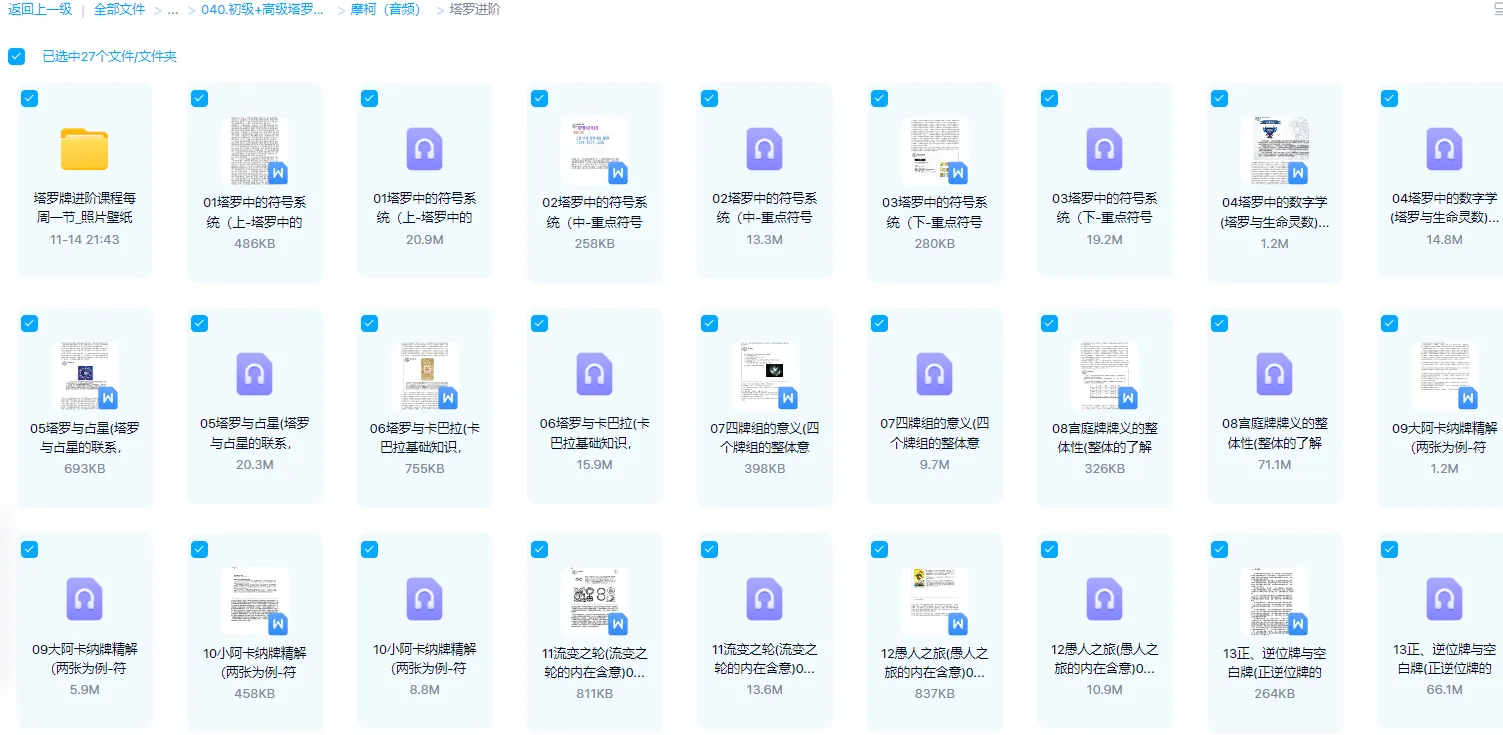Open Word thumbnail of 02 document (258KB)
1503x735 pixels.
pyautogui.click(x=595, y=151)
